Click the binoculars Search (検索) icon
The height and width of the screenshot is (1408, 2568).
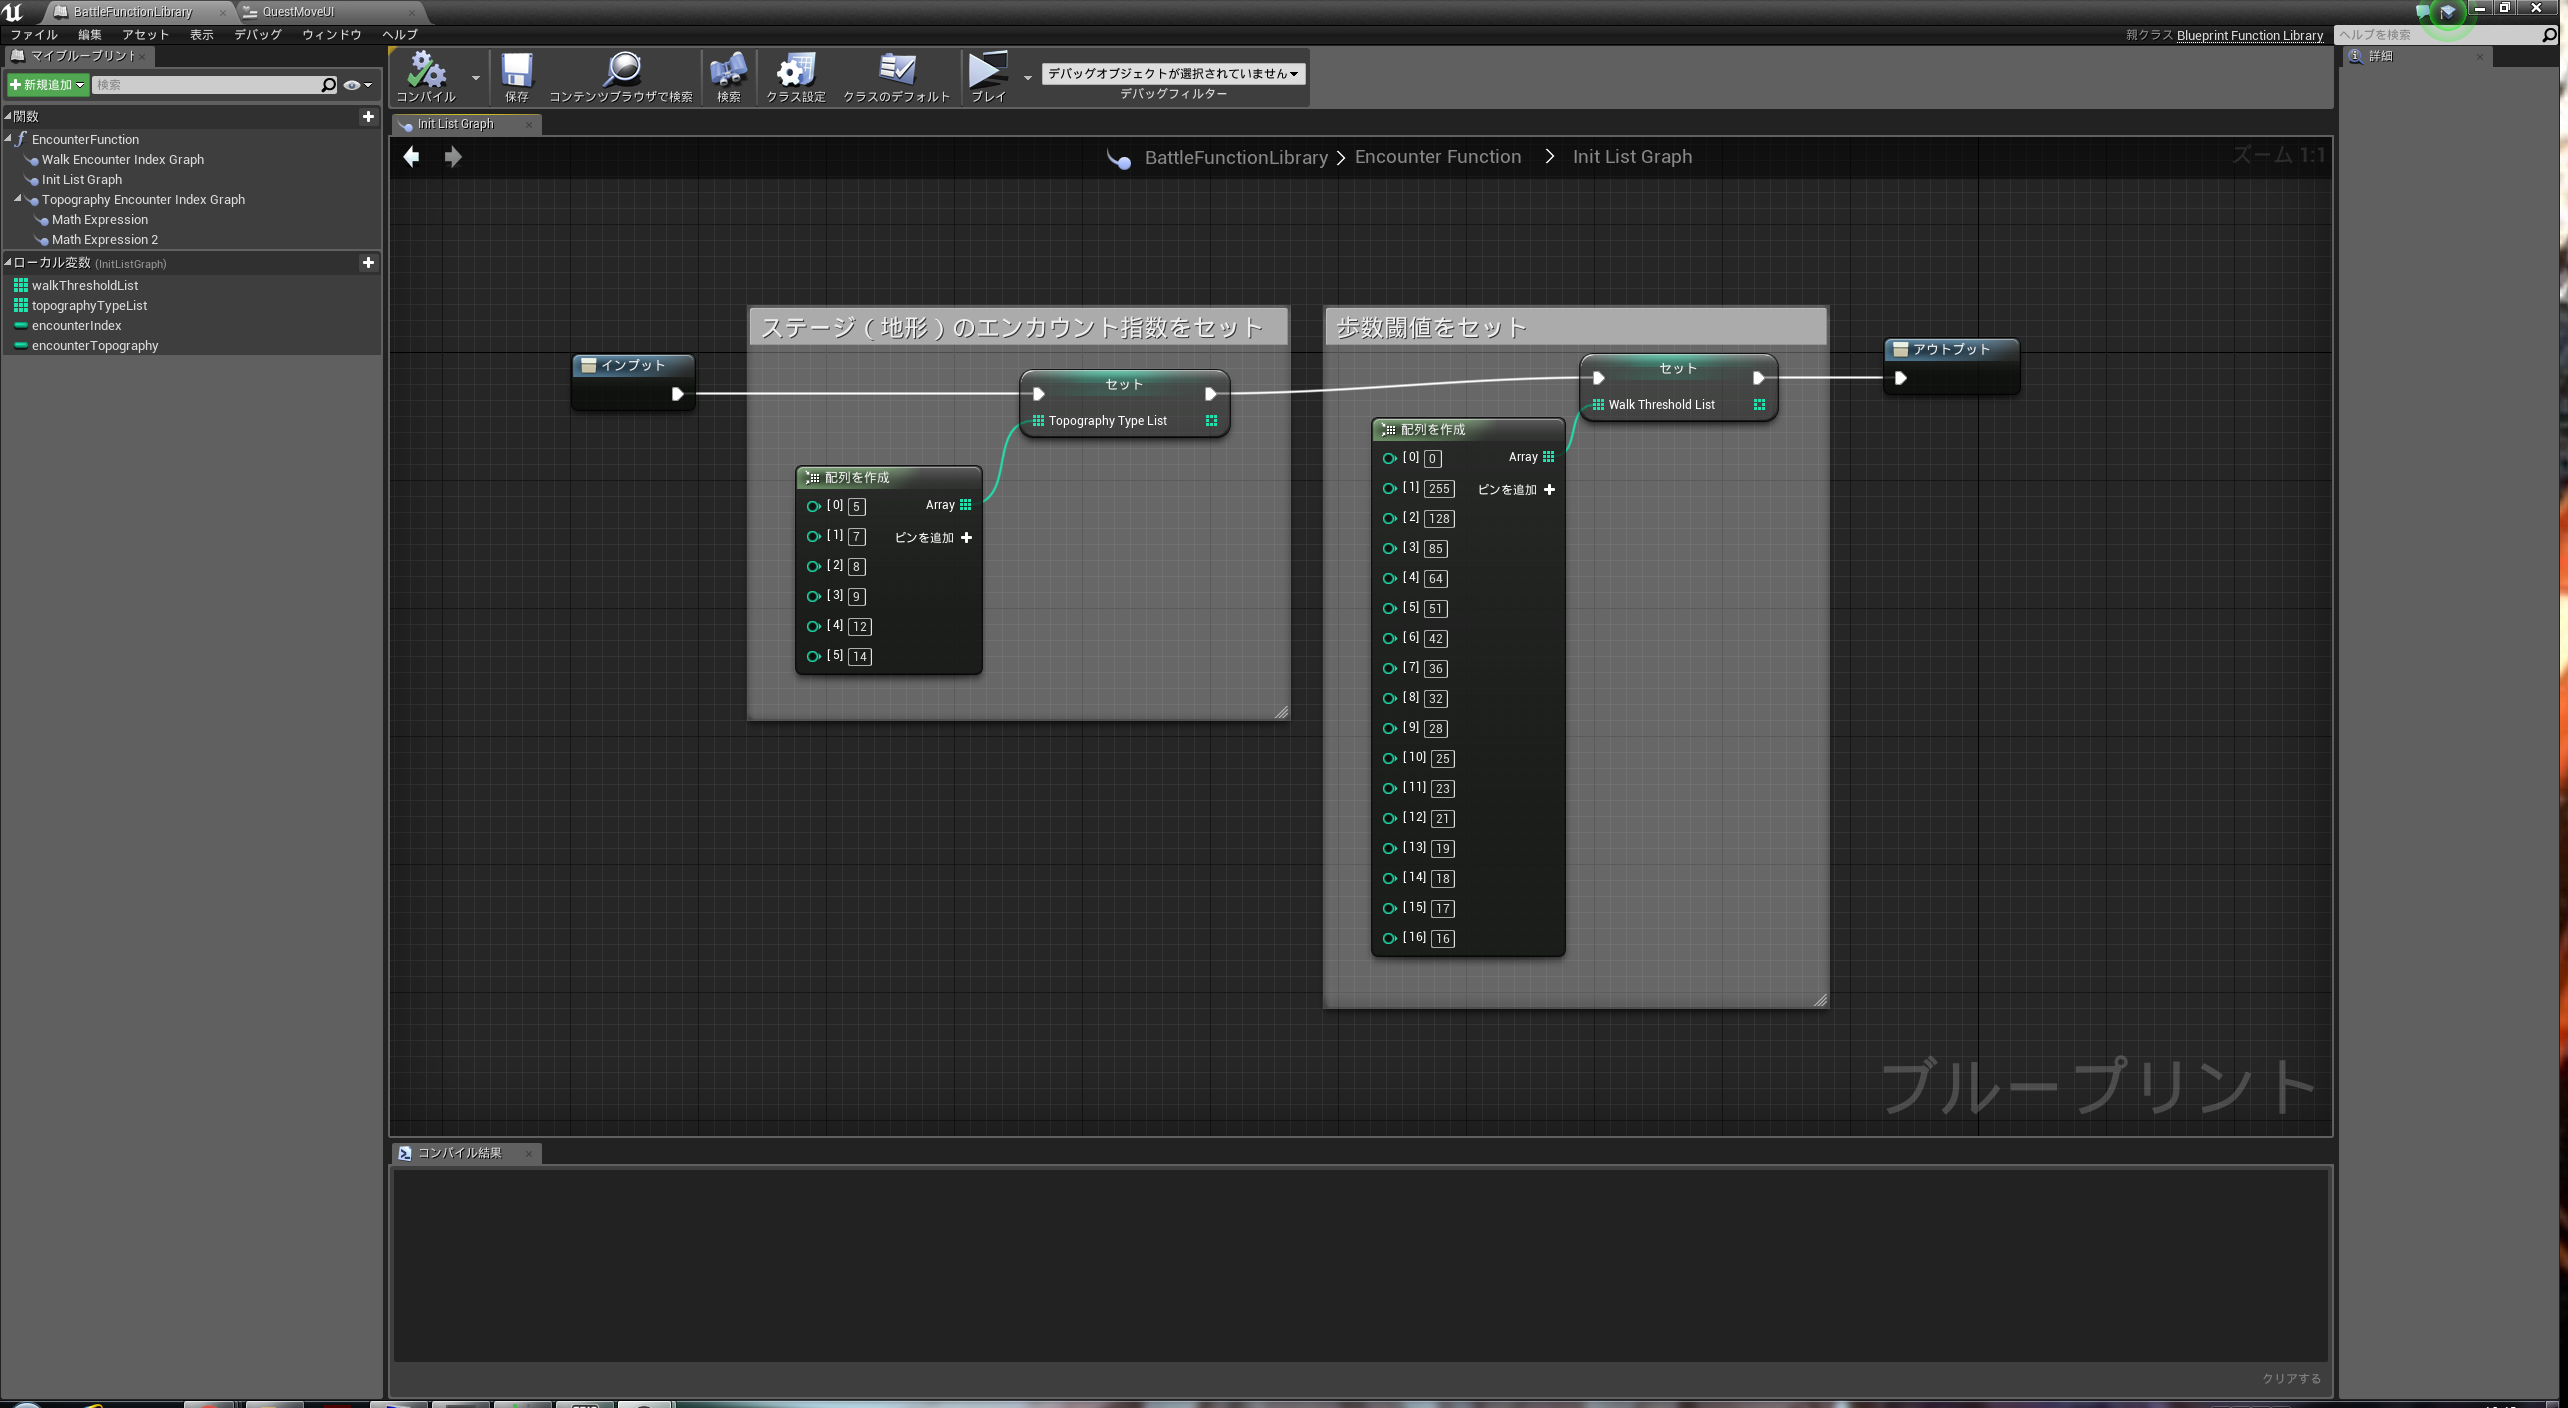728,71
